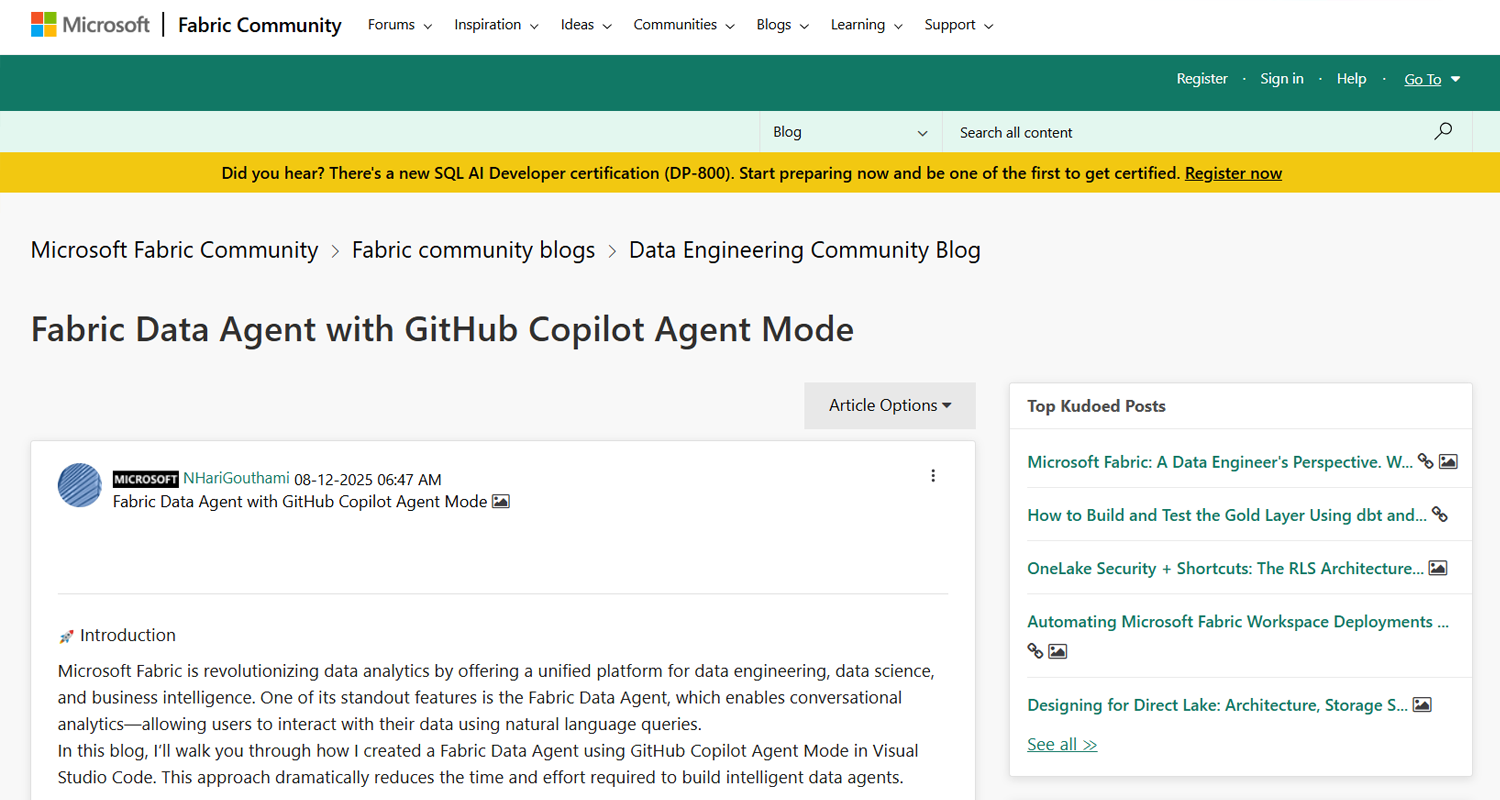This screenshot has height=800, width=1500.
Task: Click the main article title heading
Action: 442,329
